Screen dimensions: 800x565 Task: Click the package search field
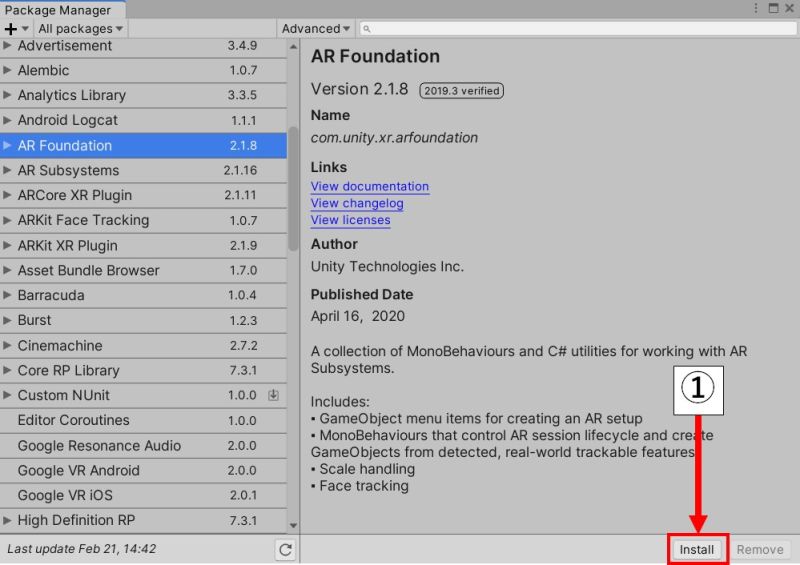click(580, 29)
